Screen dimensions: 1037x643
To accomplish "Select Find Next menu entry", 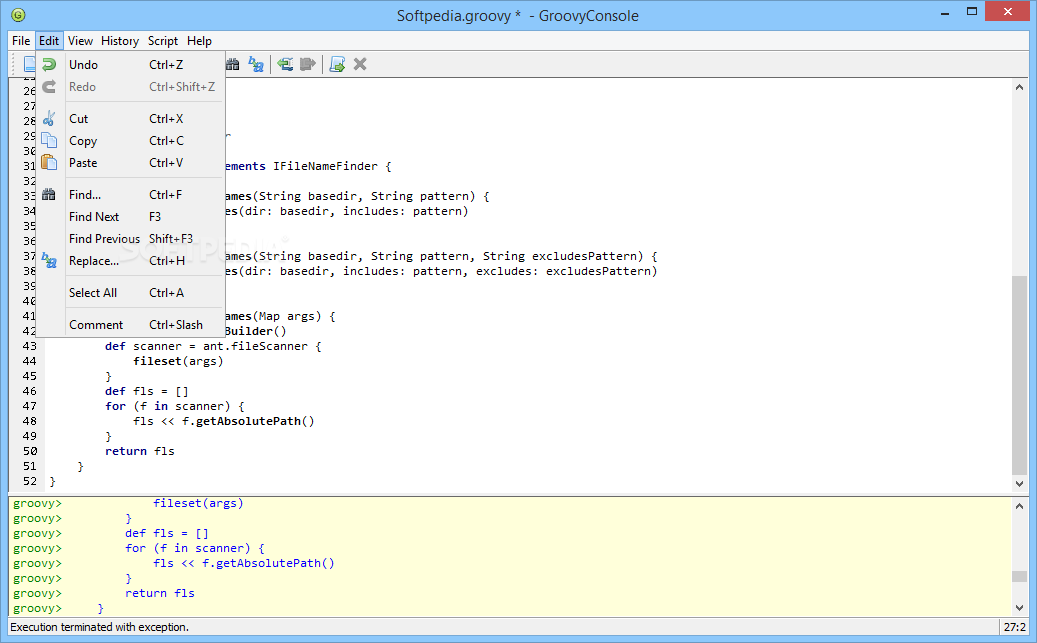I will [x=130, y=217].
